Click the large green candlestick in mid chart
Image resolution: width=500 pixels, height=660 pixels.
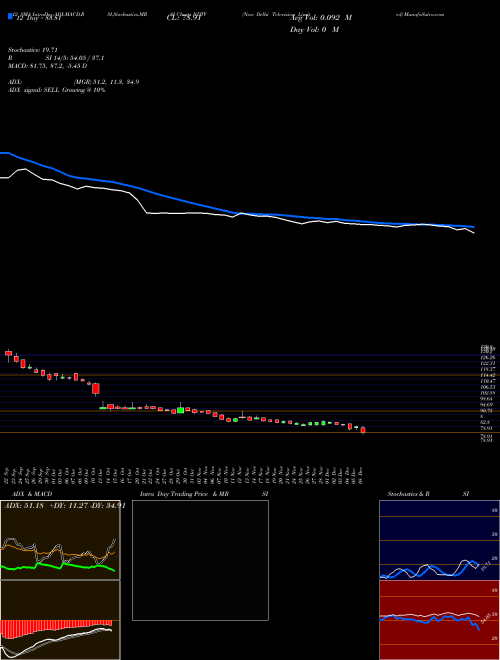[x=181, y=409]
